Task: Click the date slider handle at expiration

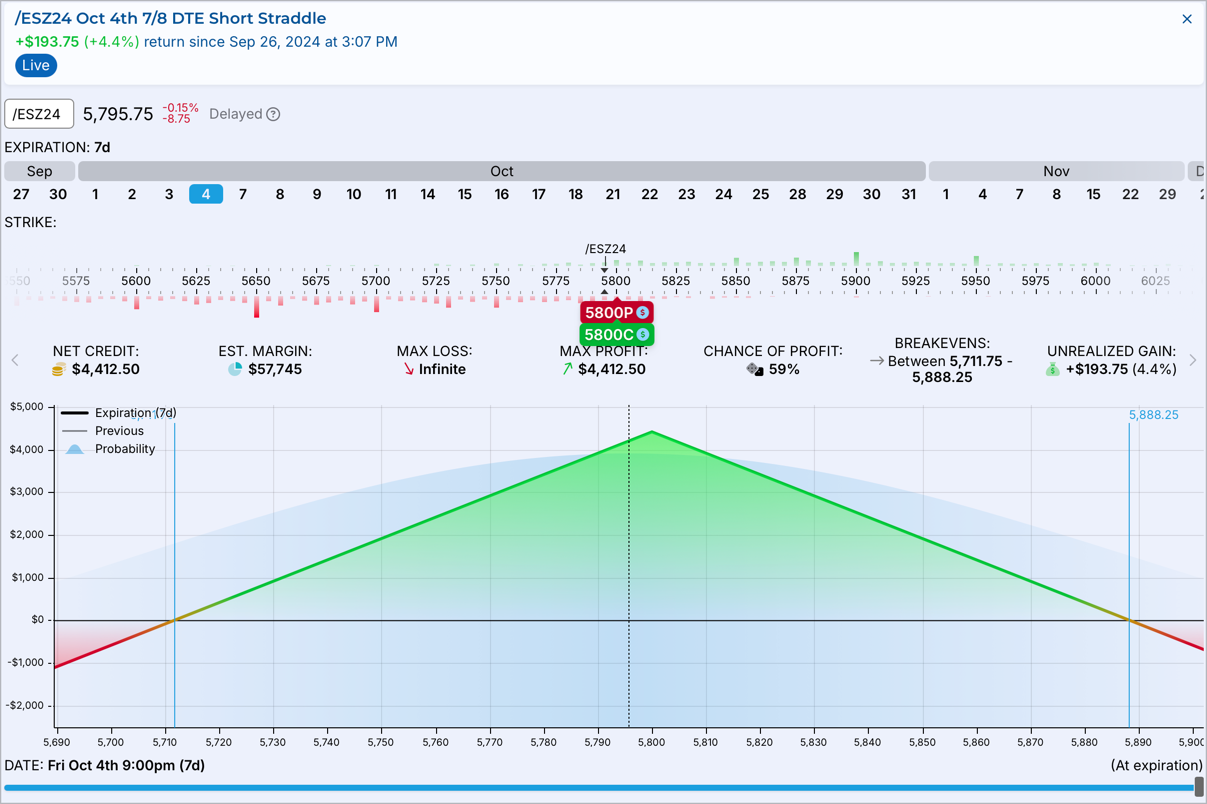Action: coord(1199,788)
